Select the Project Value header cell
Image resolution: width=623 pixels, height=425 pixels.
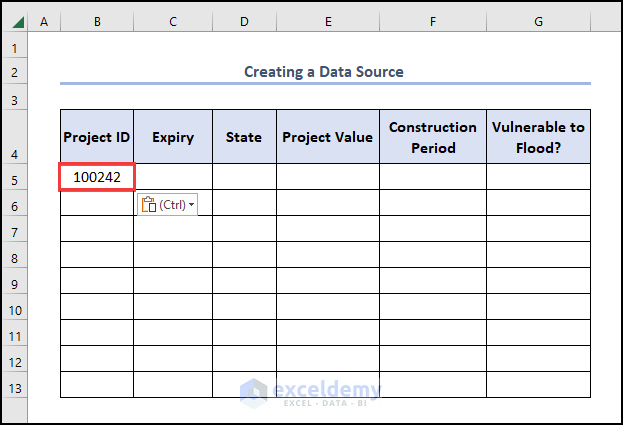328,137
